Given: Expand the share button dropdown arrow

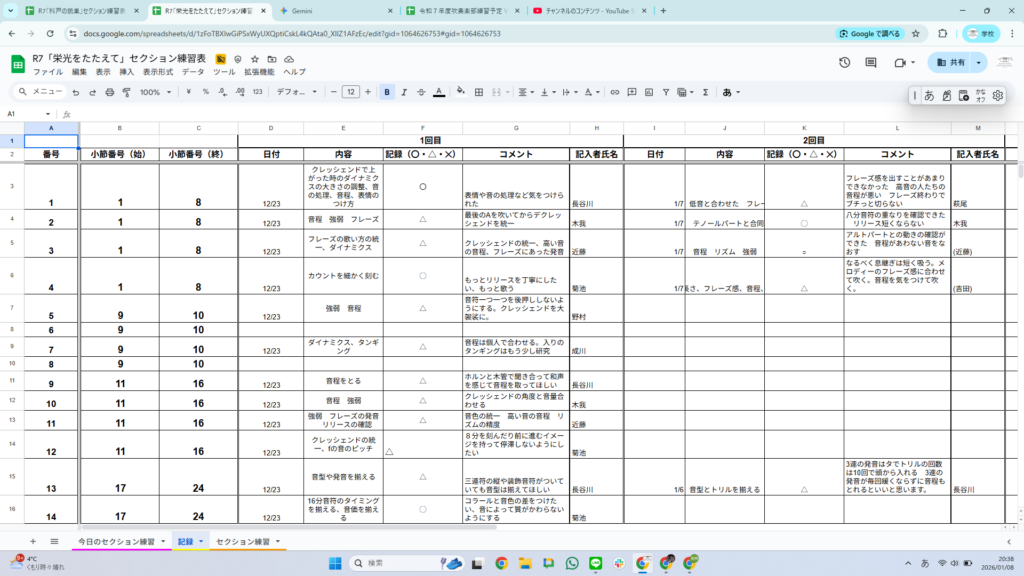Looking at the screenshot, I should (x=978, y=62).
